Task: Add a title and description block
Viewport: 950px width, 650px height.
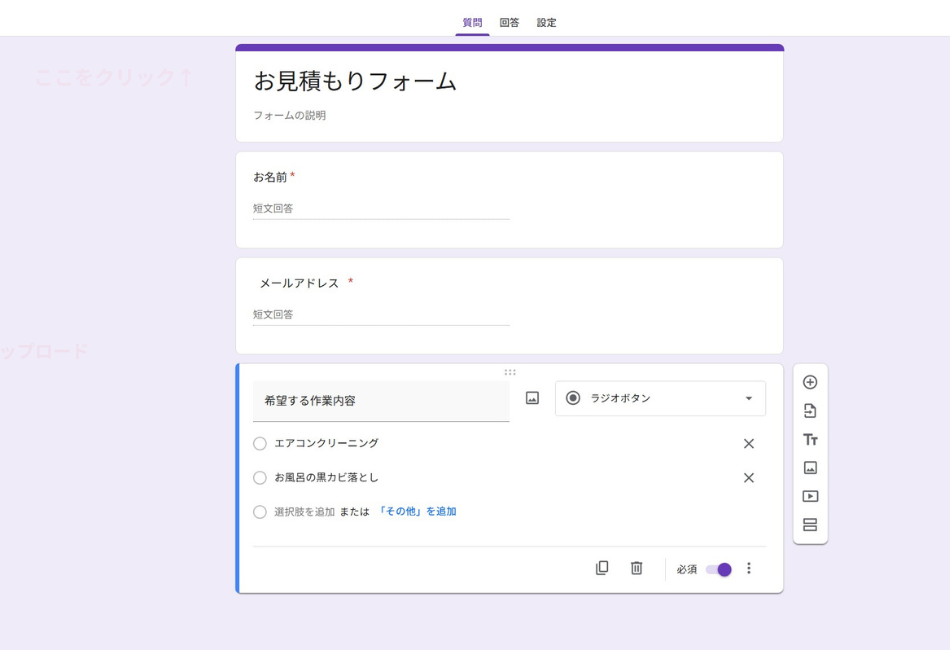Action: click(x=810, y=440)
